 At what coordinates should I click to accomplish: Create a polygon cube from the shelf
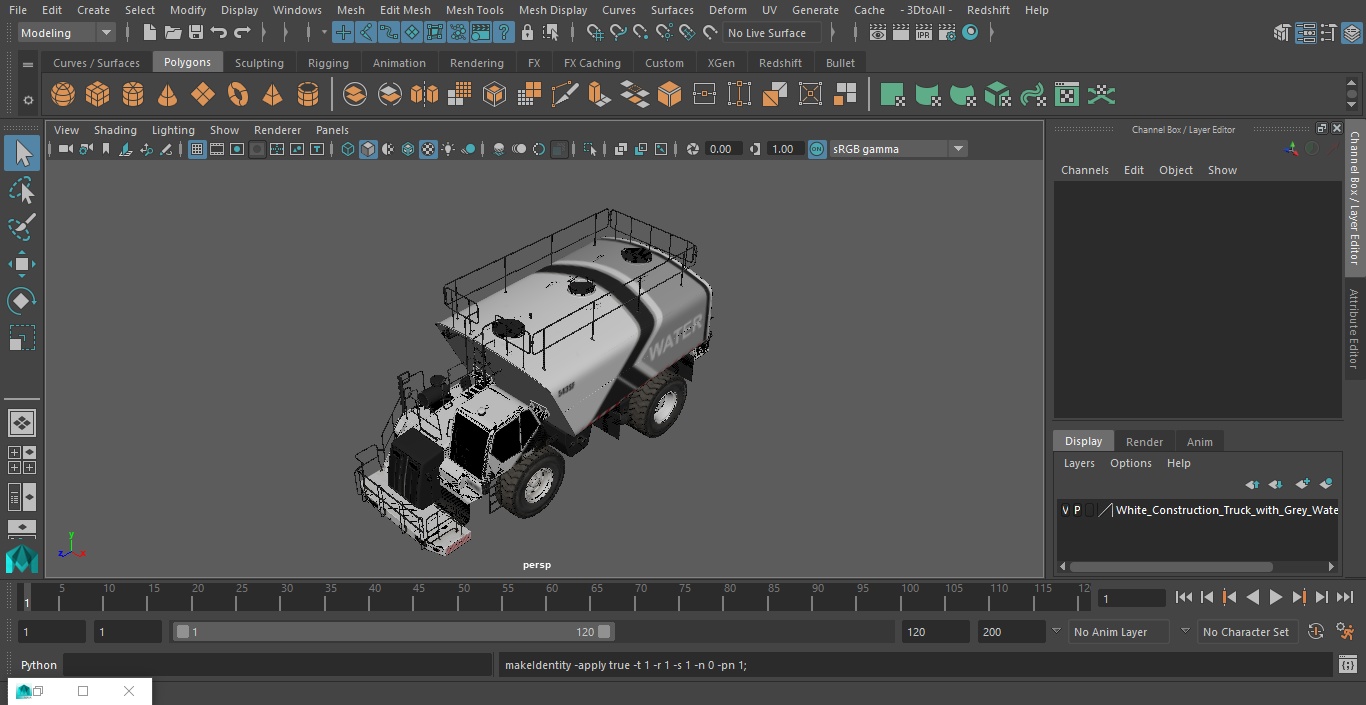[x=98, y=95]
